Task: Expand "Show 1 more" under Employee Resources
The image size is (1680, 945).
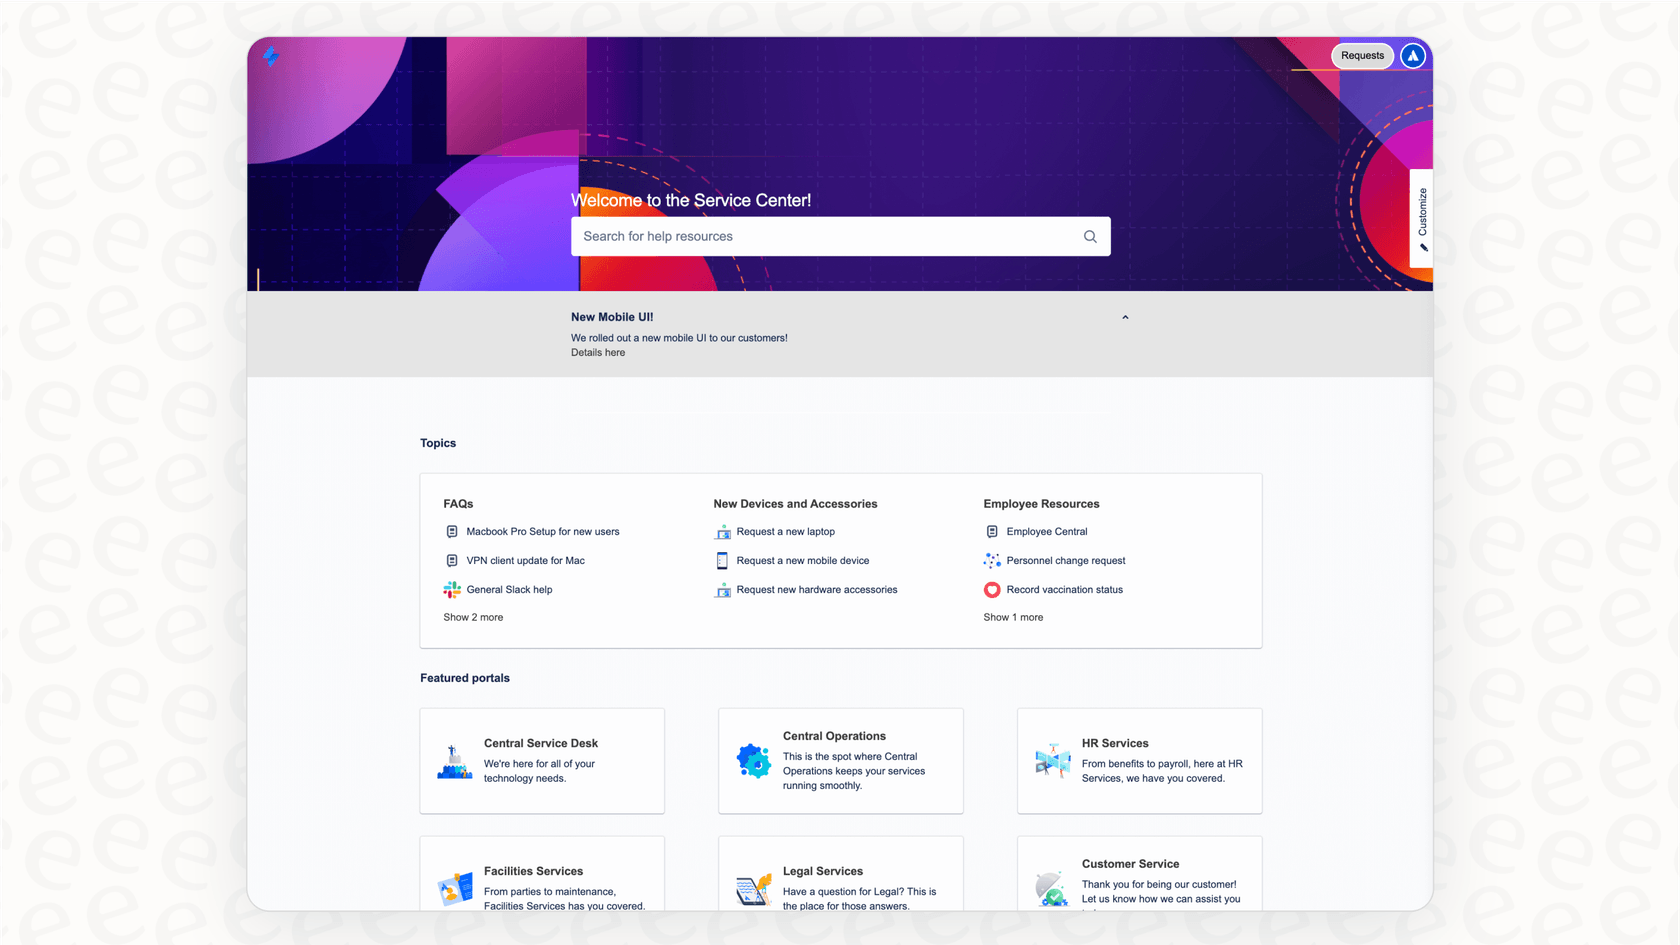Action: 1013,617
